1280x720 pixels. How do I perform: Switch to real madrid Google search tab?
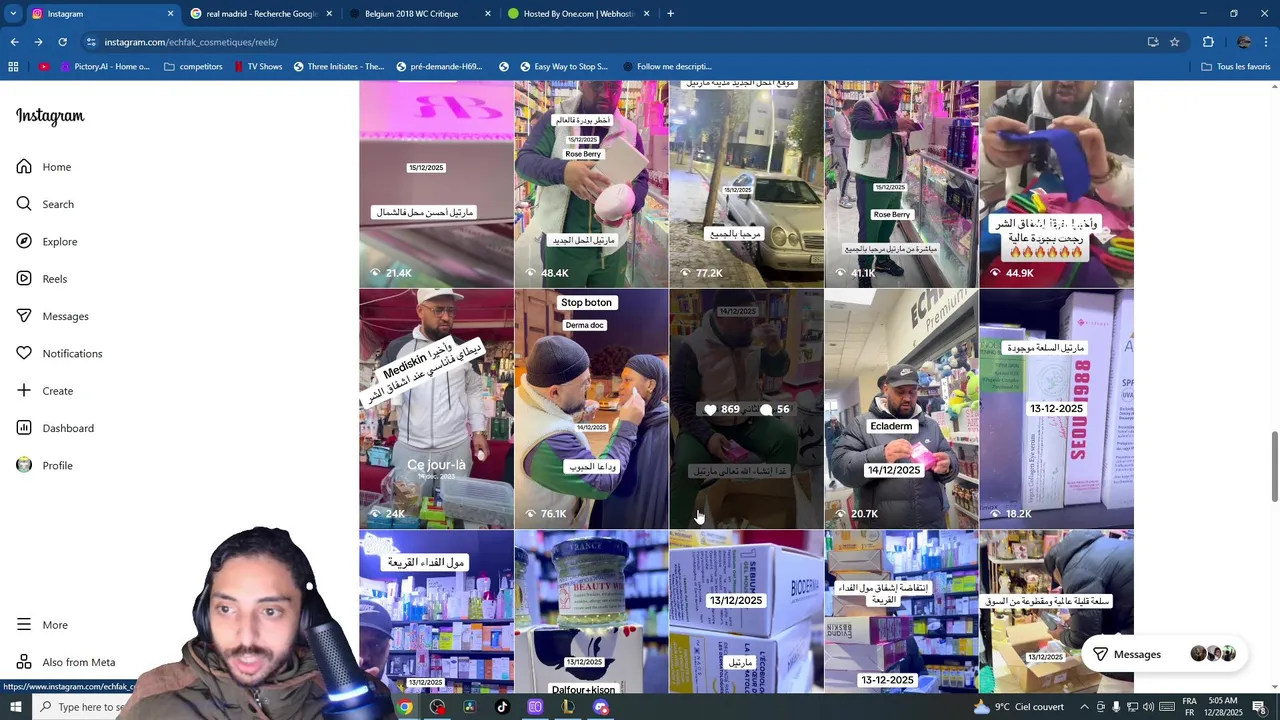[x=261, y=14]
